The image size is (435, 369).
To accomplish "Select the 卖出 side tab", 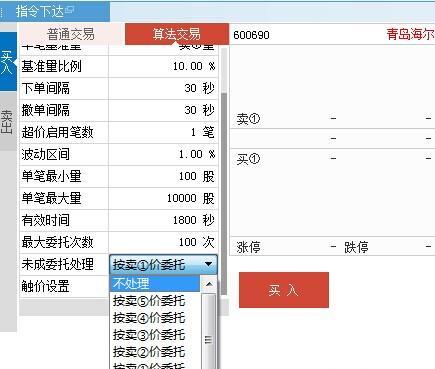I will [x=7, y=121].
